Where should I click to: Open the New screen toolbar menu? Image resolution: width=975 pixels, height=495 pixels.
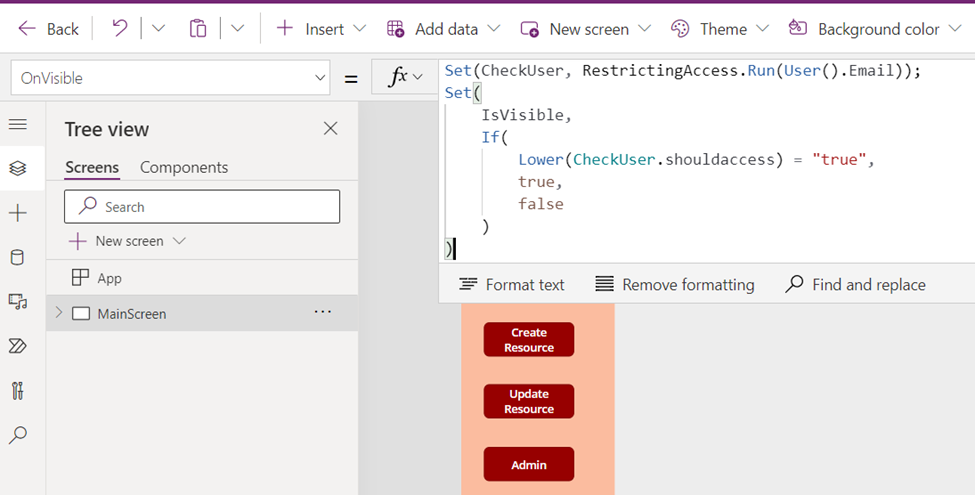tap(586, 29)
